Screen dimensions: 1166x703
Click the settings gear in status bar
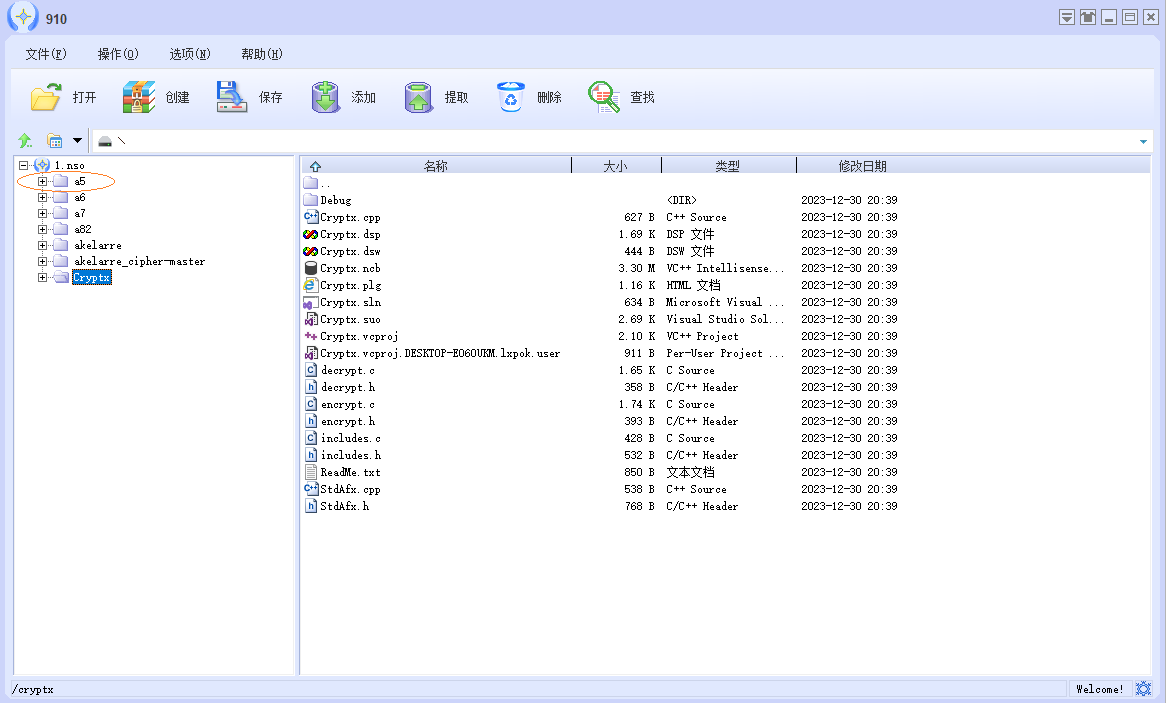[x=1144, y=689]
